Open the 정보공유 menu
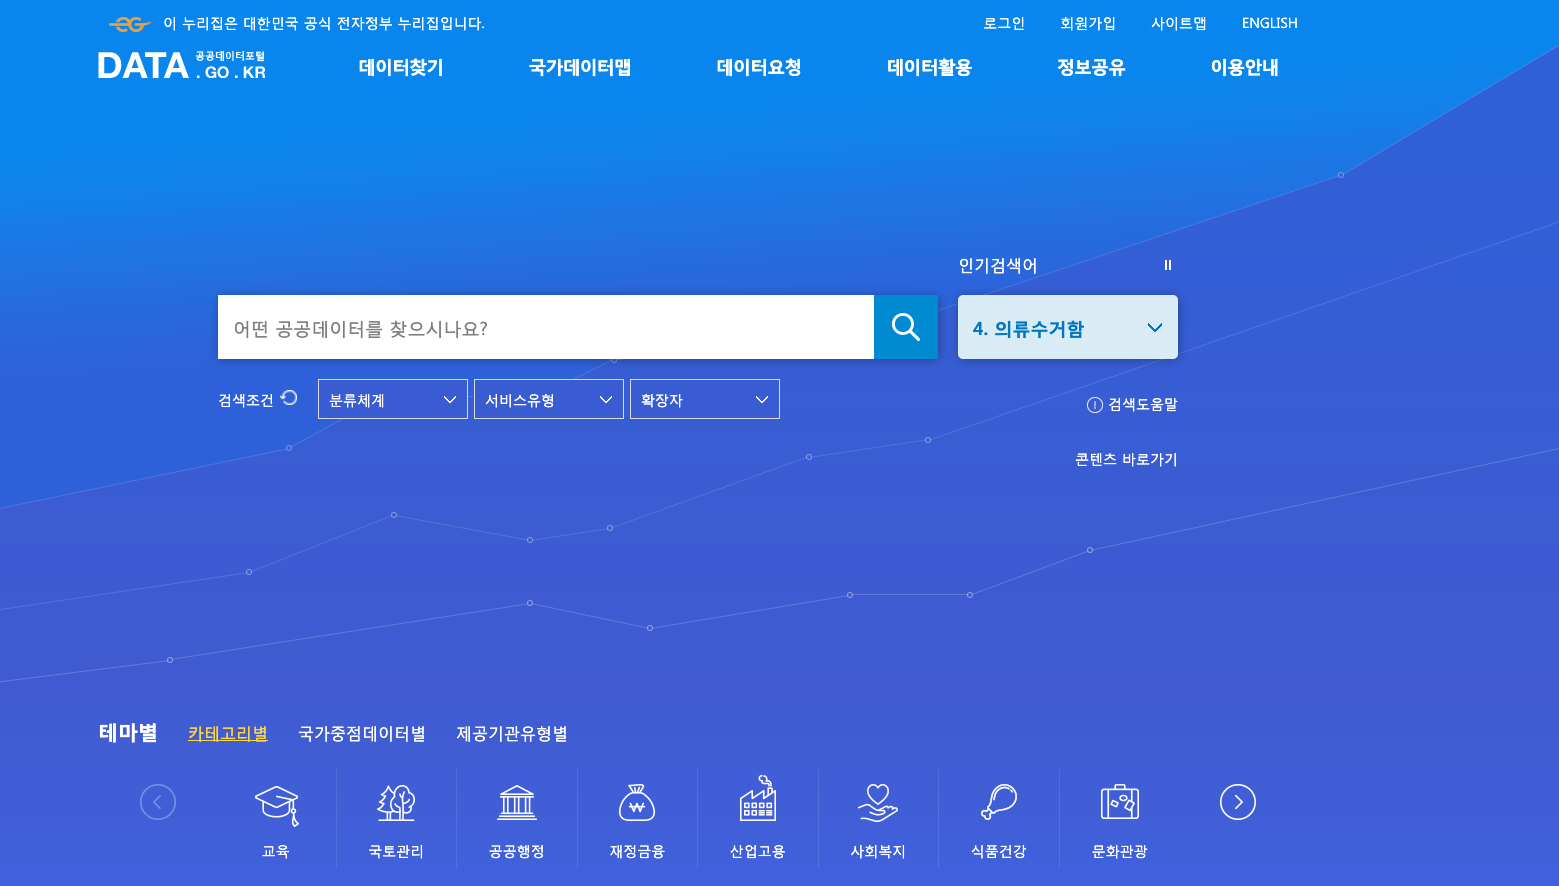The height and width of the screenshot is (886, 1559). tap(1091, 67)
